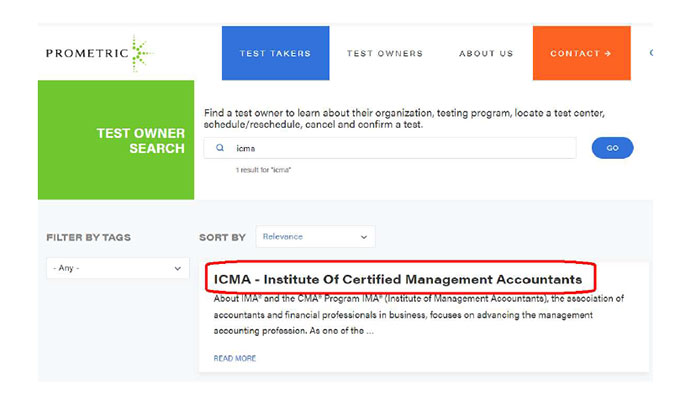Open the ICMA Institute result title link

tap(398, 278)
